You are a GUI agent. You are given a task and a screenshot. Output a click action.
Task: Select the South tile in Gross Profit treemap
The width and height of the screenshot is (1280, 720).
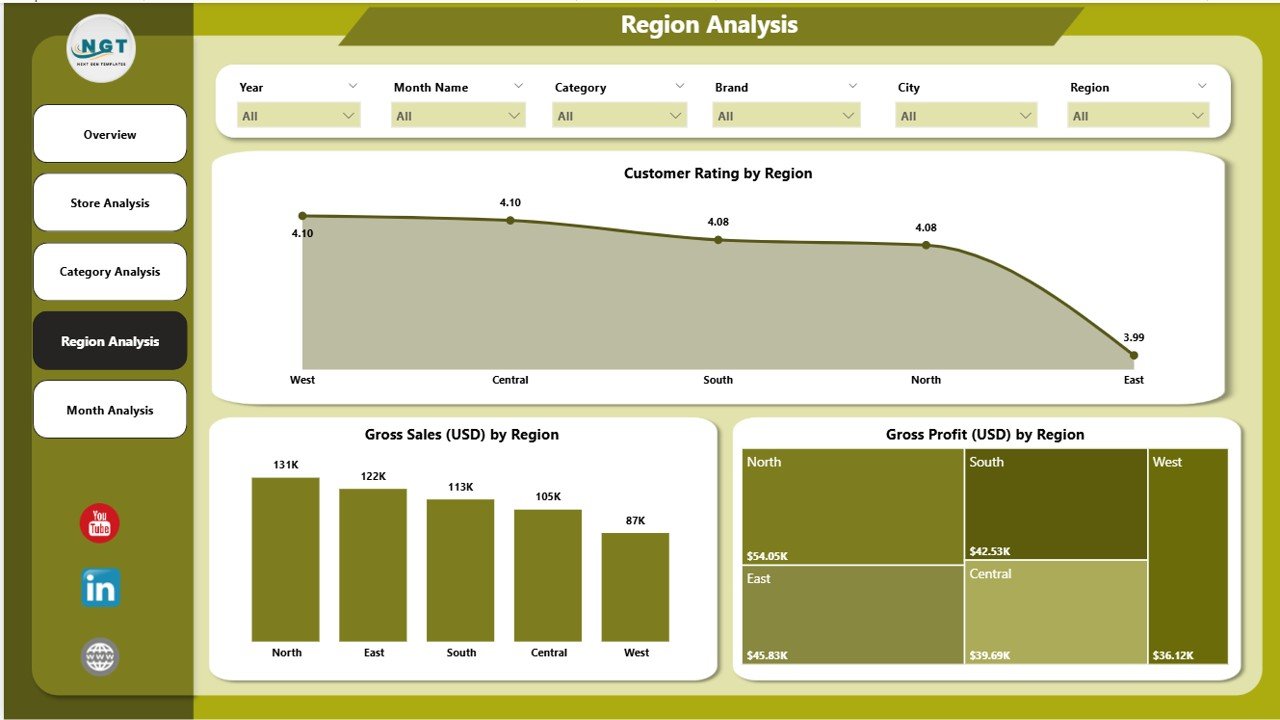click(x=1055, y=503)
